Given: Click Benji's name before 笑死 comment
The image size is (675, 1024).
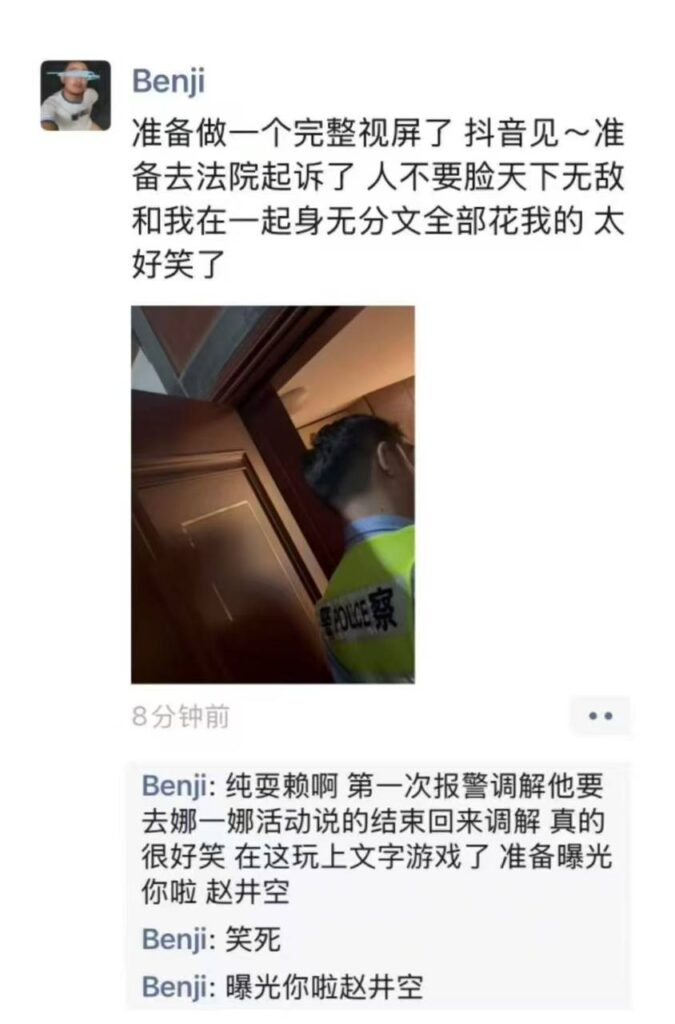Looking at the screenshot, I should pyautogui.click(x=174, y=940).
